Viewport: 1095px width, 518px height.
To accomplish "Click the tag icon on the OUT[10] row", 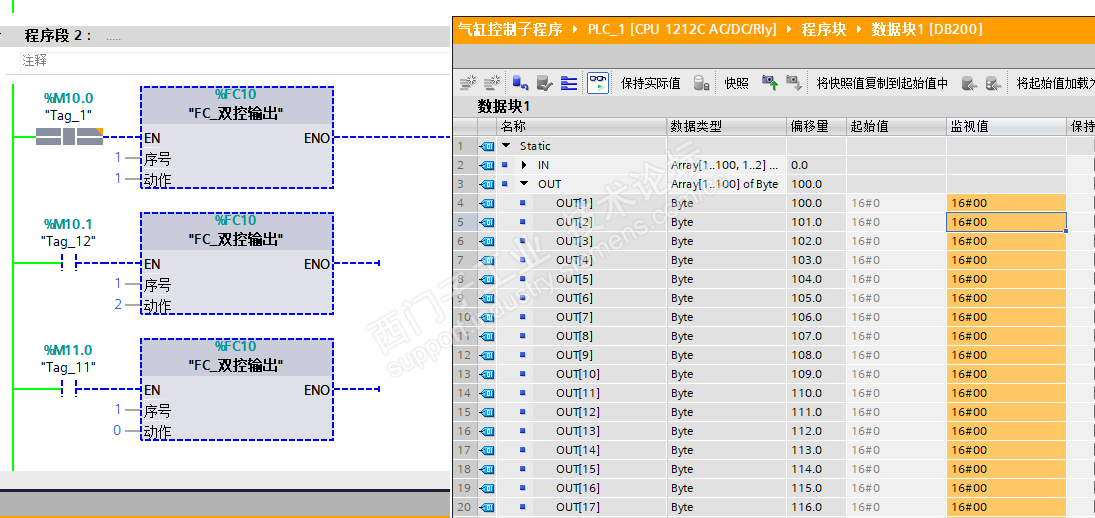I will coord(487,374).
